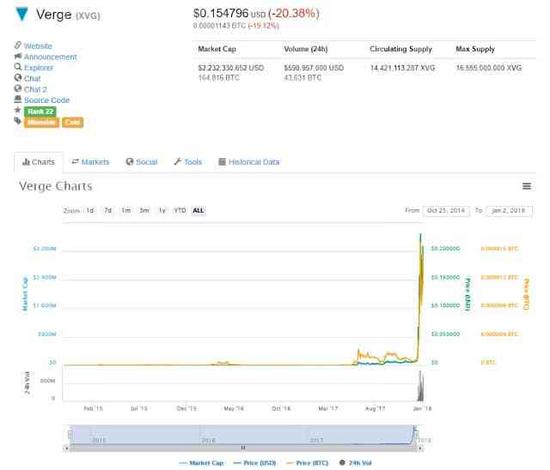This screenshot has height=470, width=550.
Task: Click the tag icon beside the orange labels
Action: [x=18, y=121]
